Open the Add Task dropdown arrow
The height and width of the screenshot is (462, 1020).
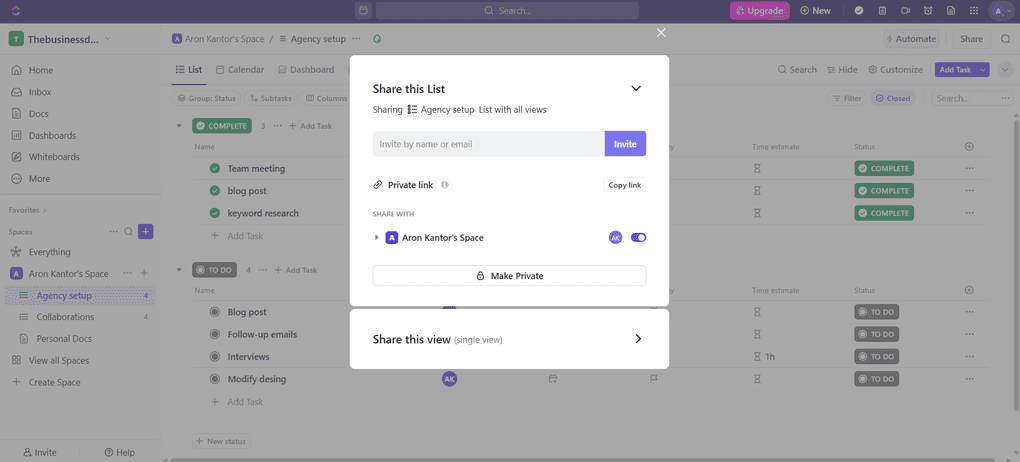983,70
